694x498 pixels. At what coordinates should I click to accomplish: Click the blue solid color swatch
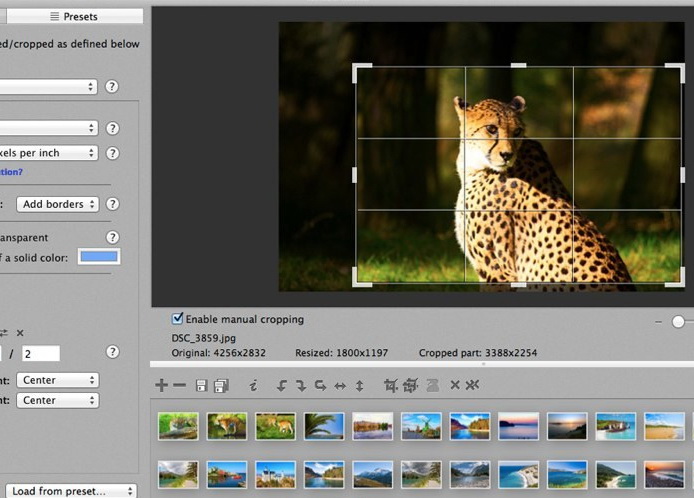point(99,257)
